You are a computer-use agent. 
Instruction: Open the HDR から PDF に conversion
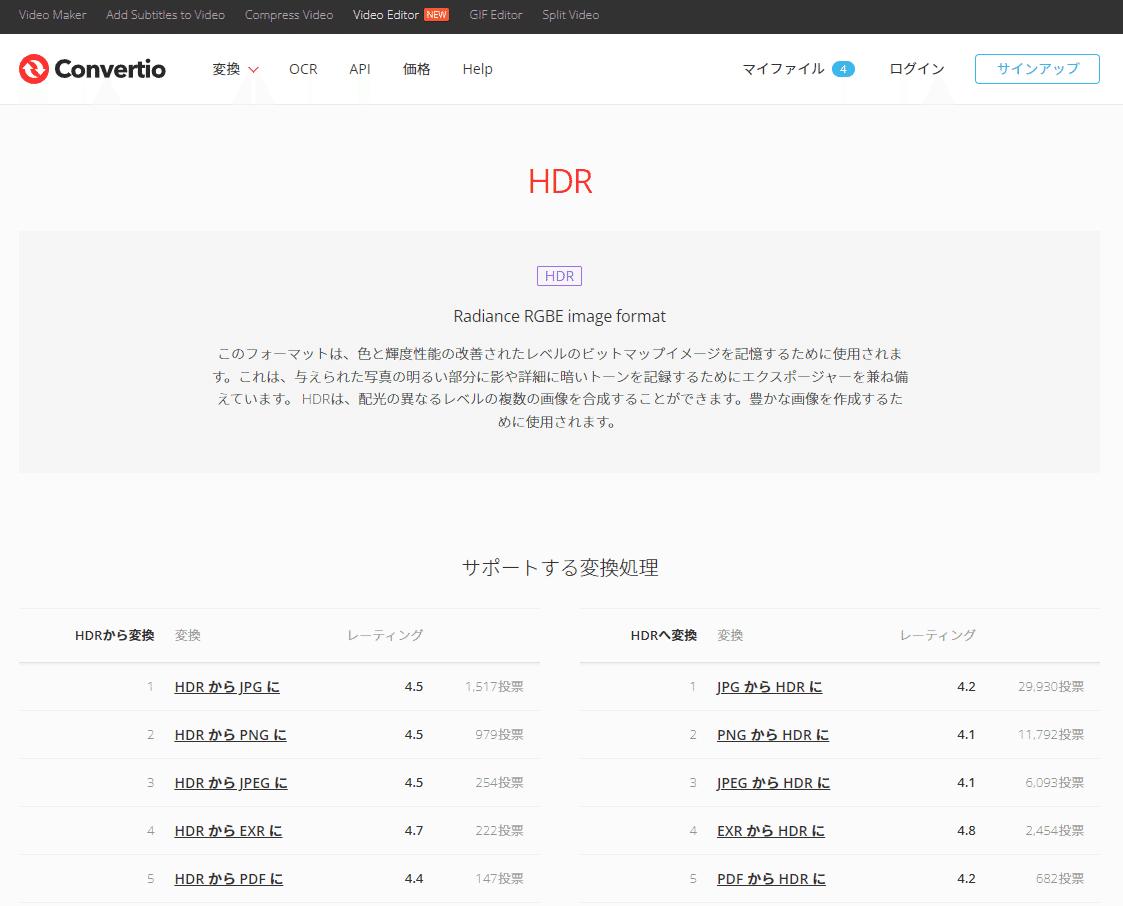(x=228, y=879)
